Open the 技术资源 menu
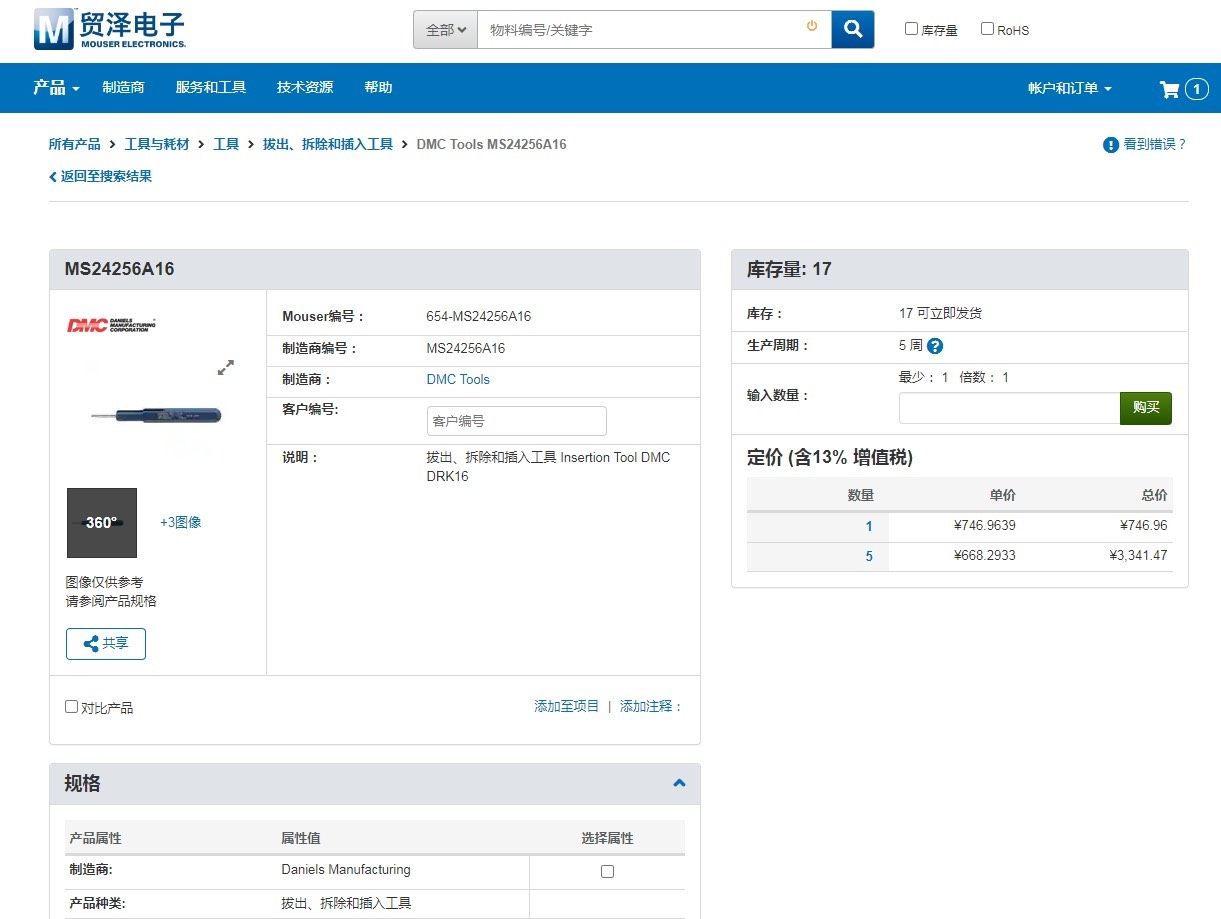 pyautogui.click(x=305, y=88)
